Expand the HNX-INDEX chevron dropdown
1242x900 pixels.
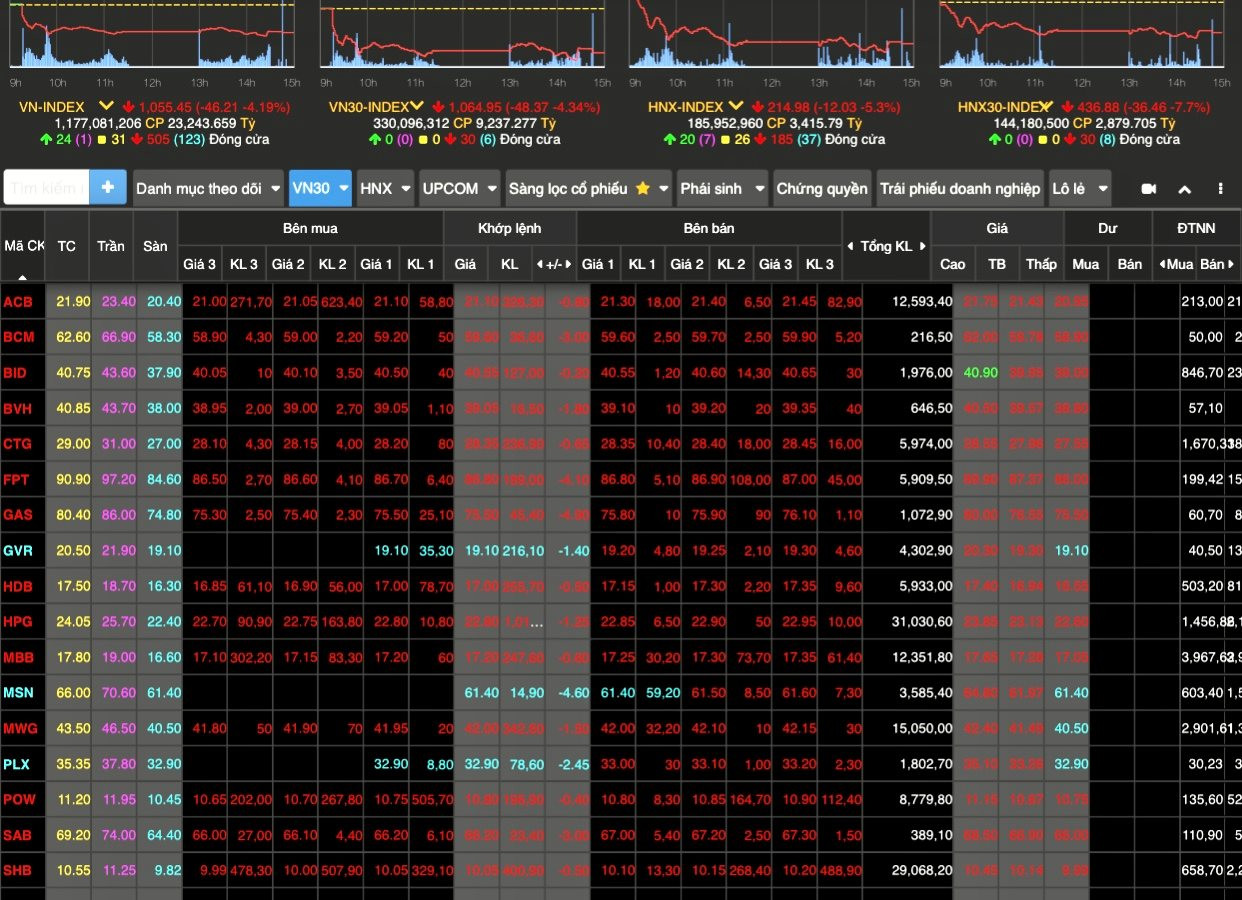[x=736, y=106]
